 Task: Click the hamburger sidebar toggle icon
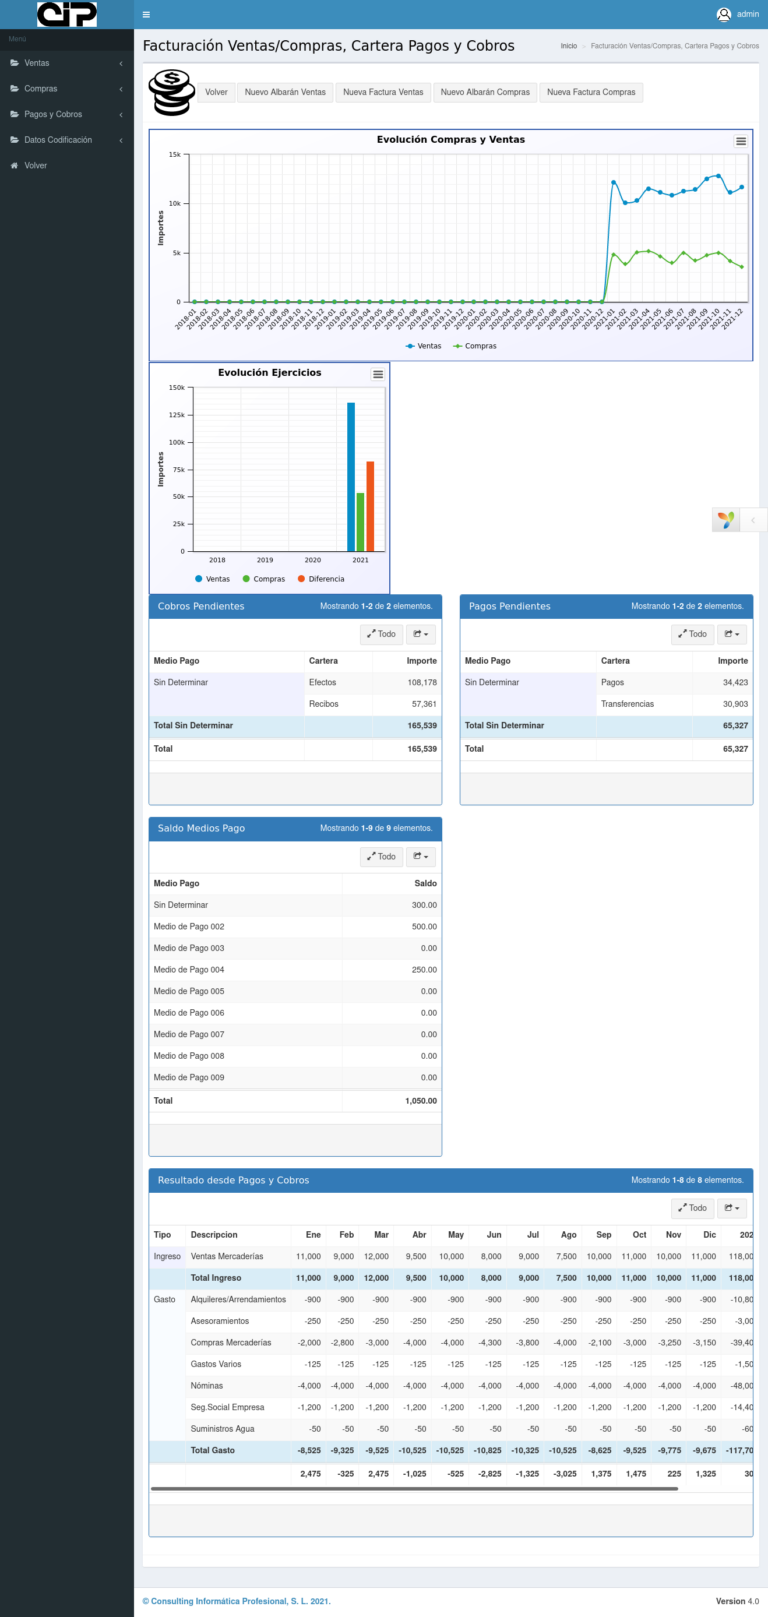point(146,14)
